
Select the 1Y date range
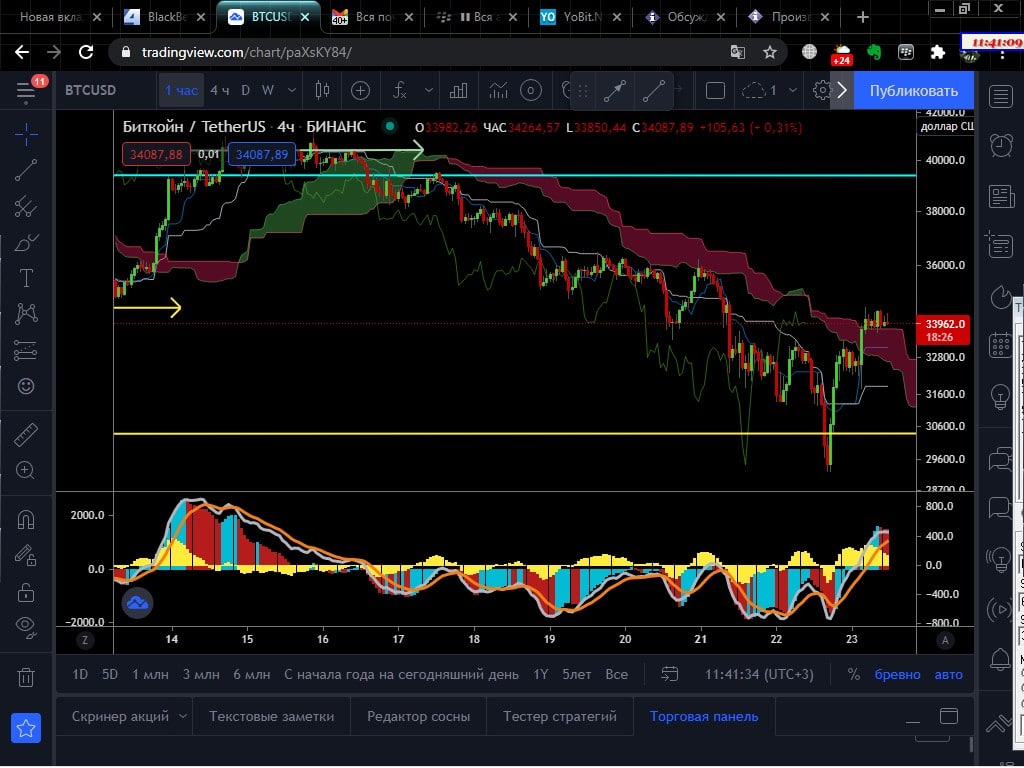pyautogui.click(x=540, y=675)
